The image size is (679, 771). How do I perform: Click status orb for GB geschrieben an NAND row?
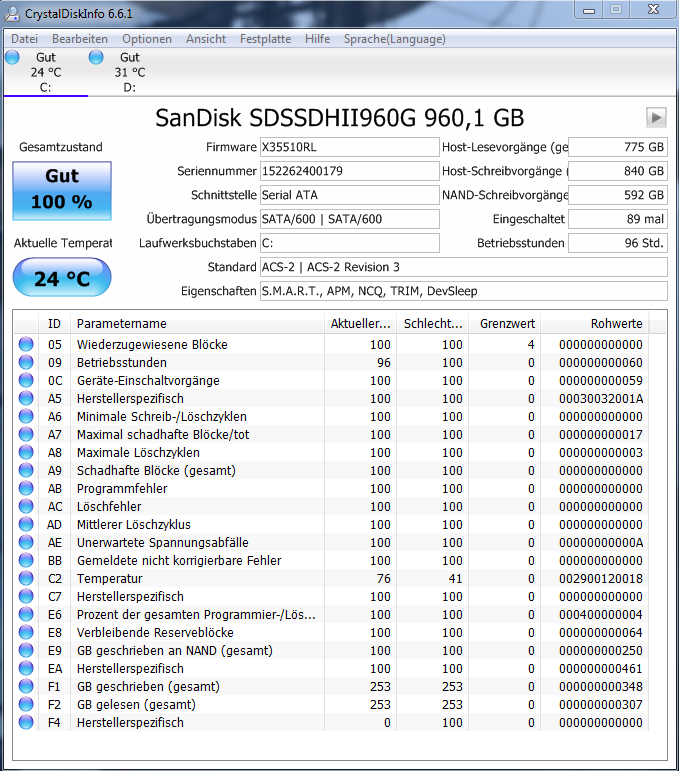point(26,650)
